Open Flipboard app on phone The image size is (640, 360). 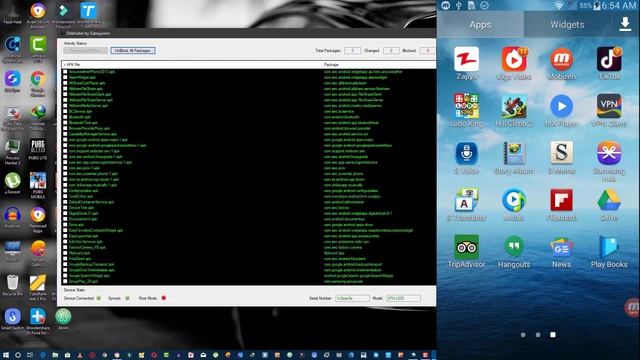pyautogui.click(x=561, y=200)
